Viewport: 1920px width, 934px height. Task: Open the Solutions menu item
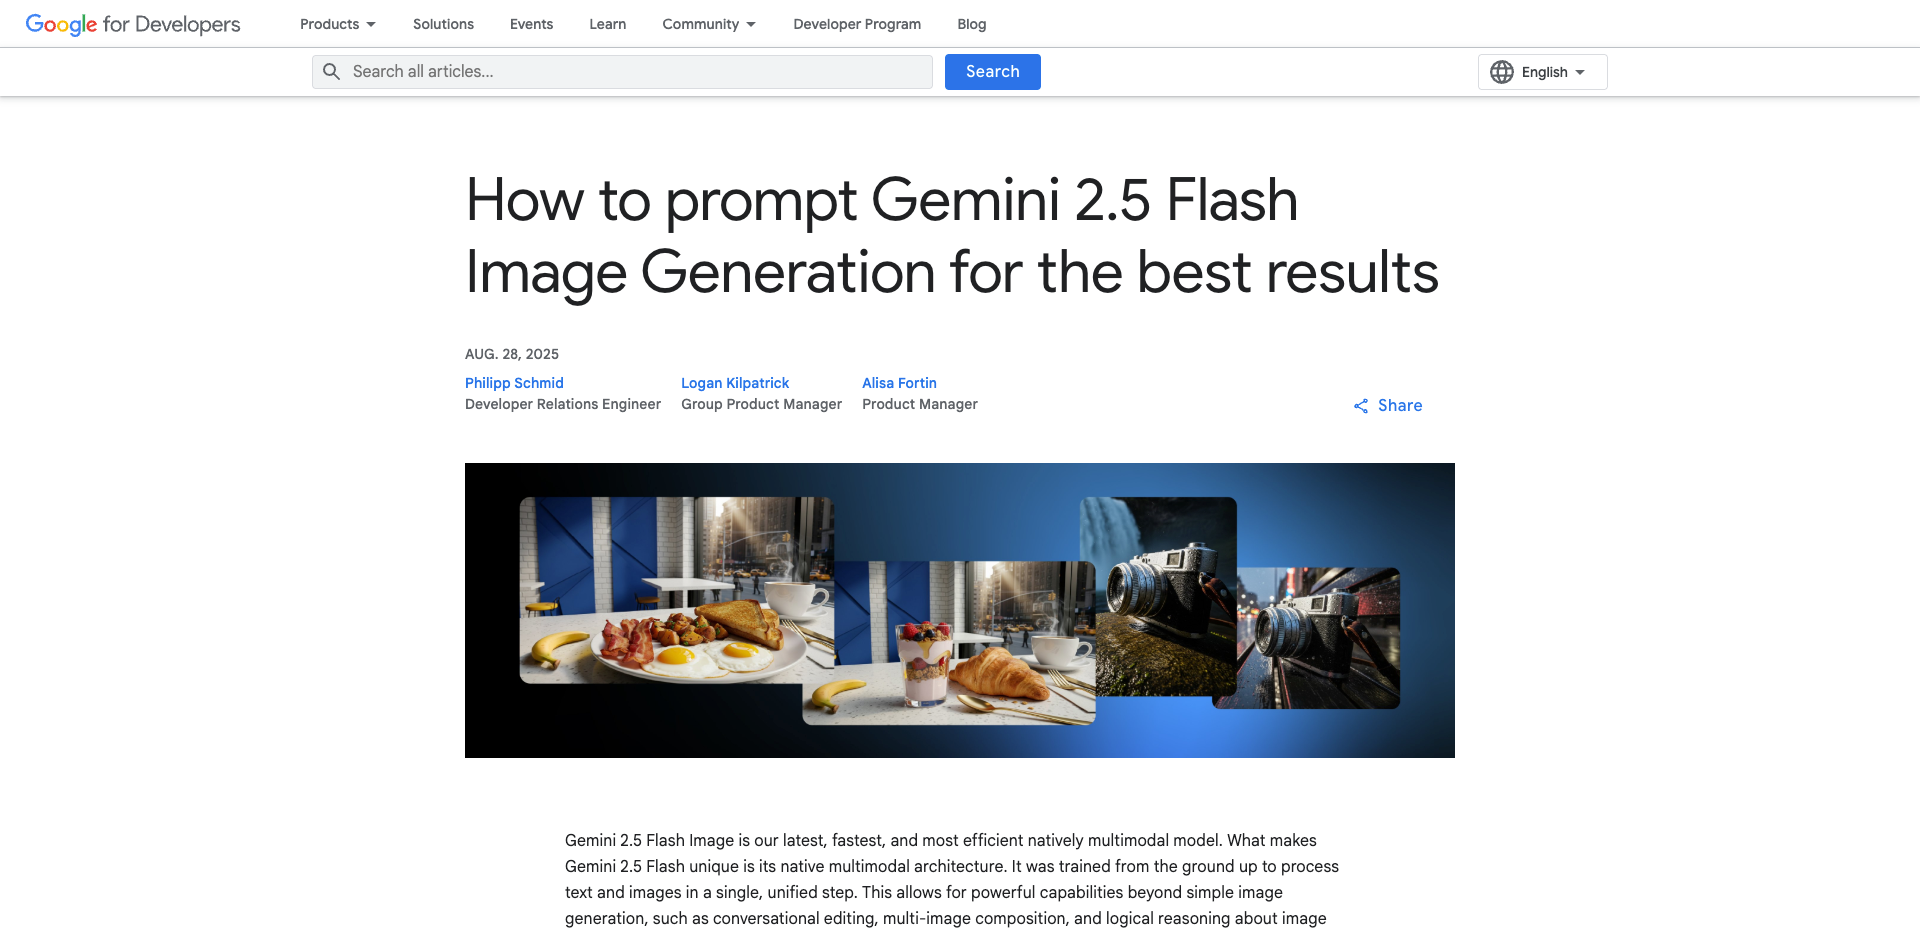[x=443, y=24]
